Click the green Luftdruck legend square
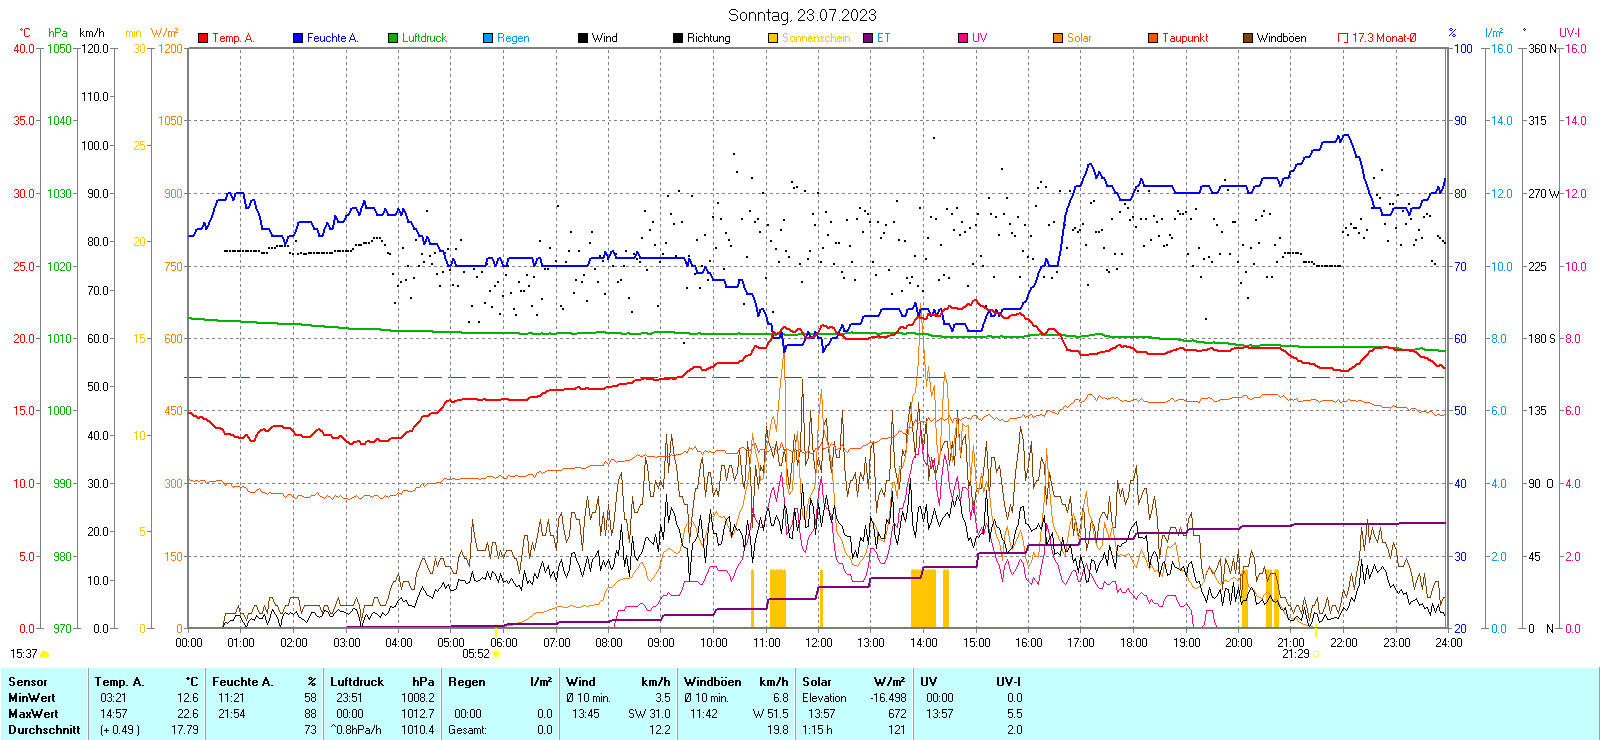Image resolution: width=1600 pixels, height=740 pixels. click(x=393, y=38)
